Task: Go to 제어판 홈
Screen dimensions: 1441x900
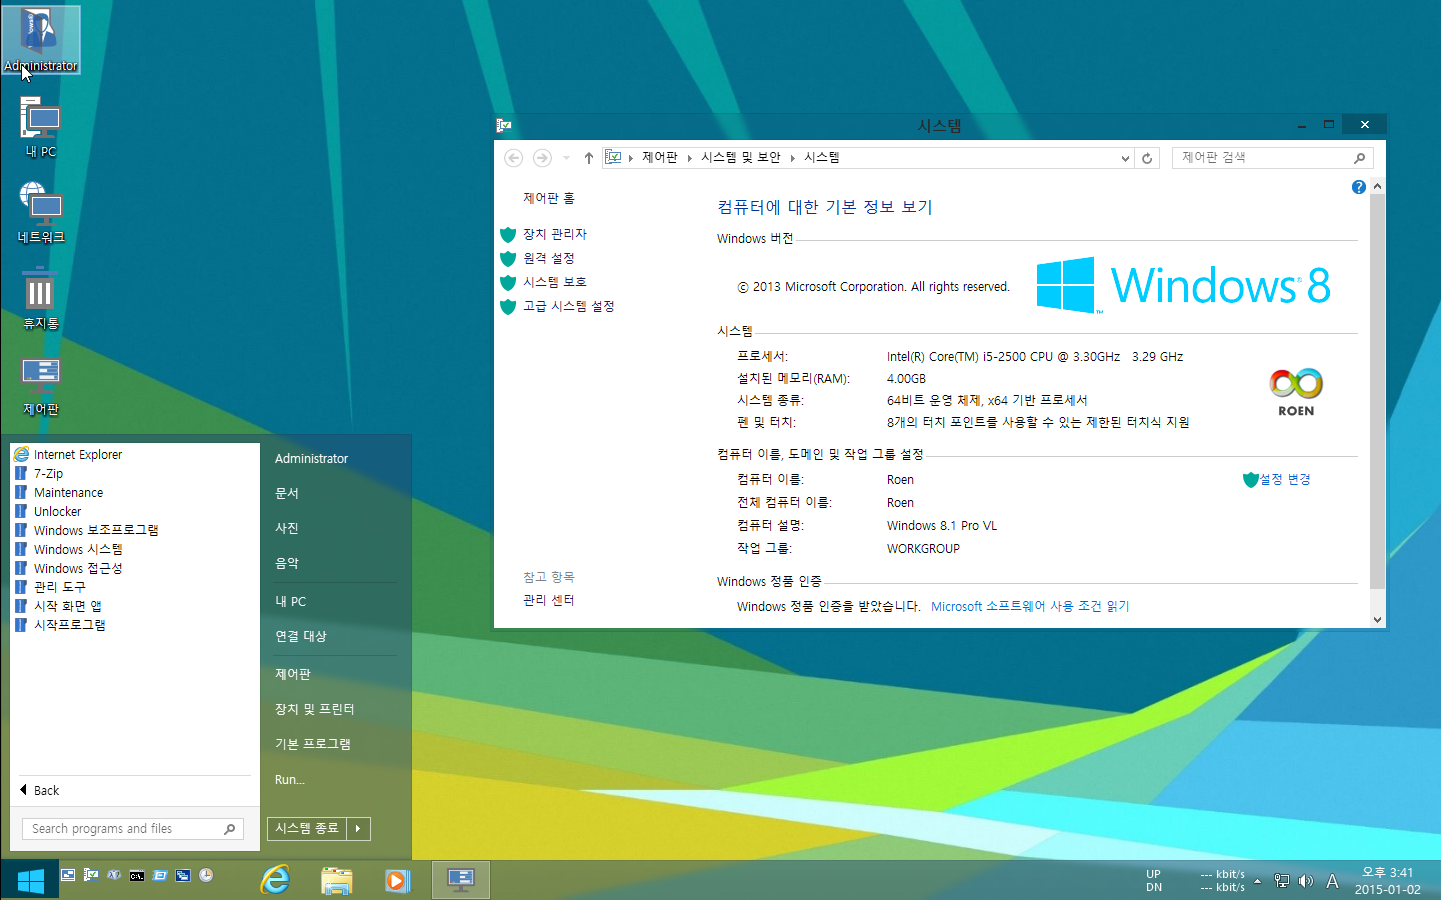Action: [x=549, y=198]
